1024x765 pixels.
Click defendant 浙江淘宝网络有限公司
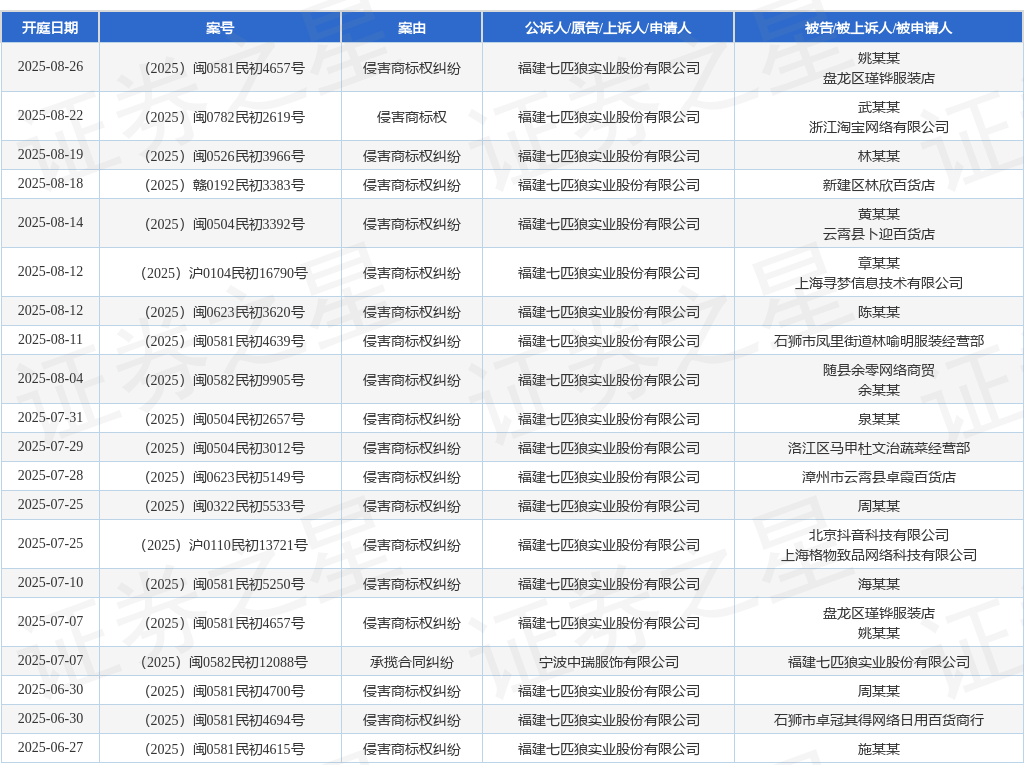(878, 127)
